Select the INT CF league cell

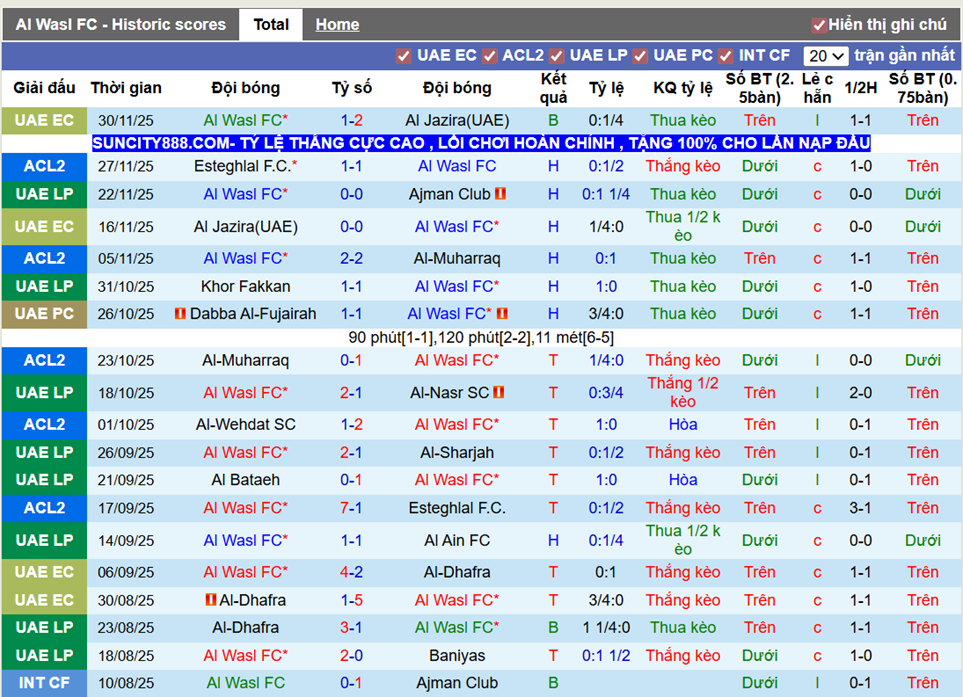click(44, 683)
